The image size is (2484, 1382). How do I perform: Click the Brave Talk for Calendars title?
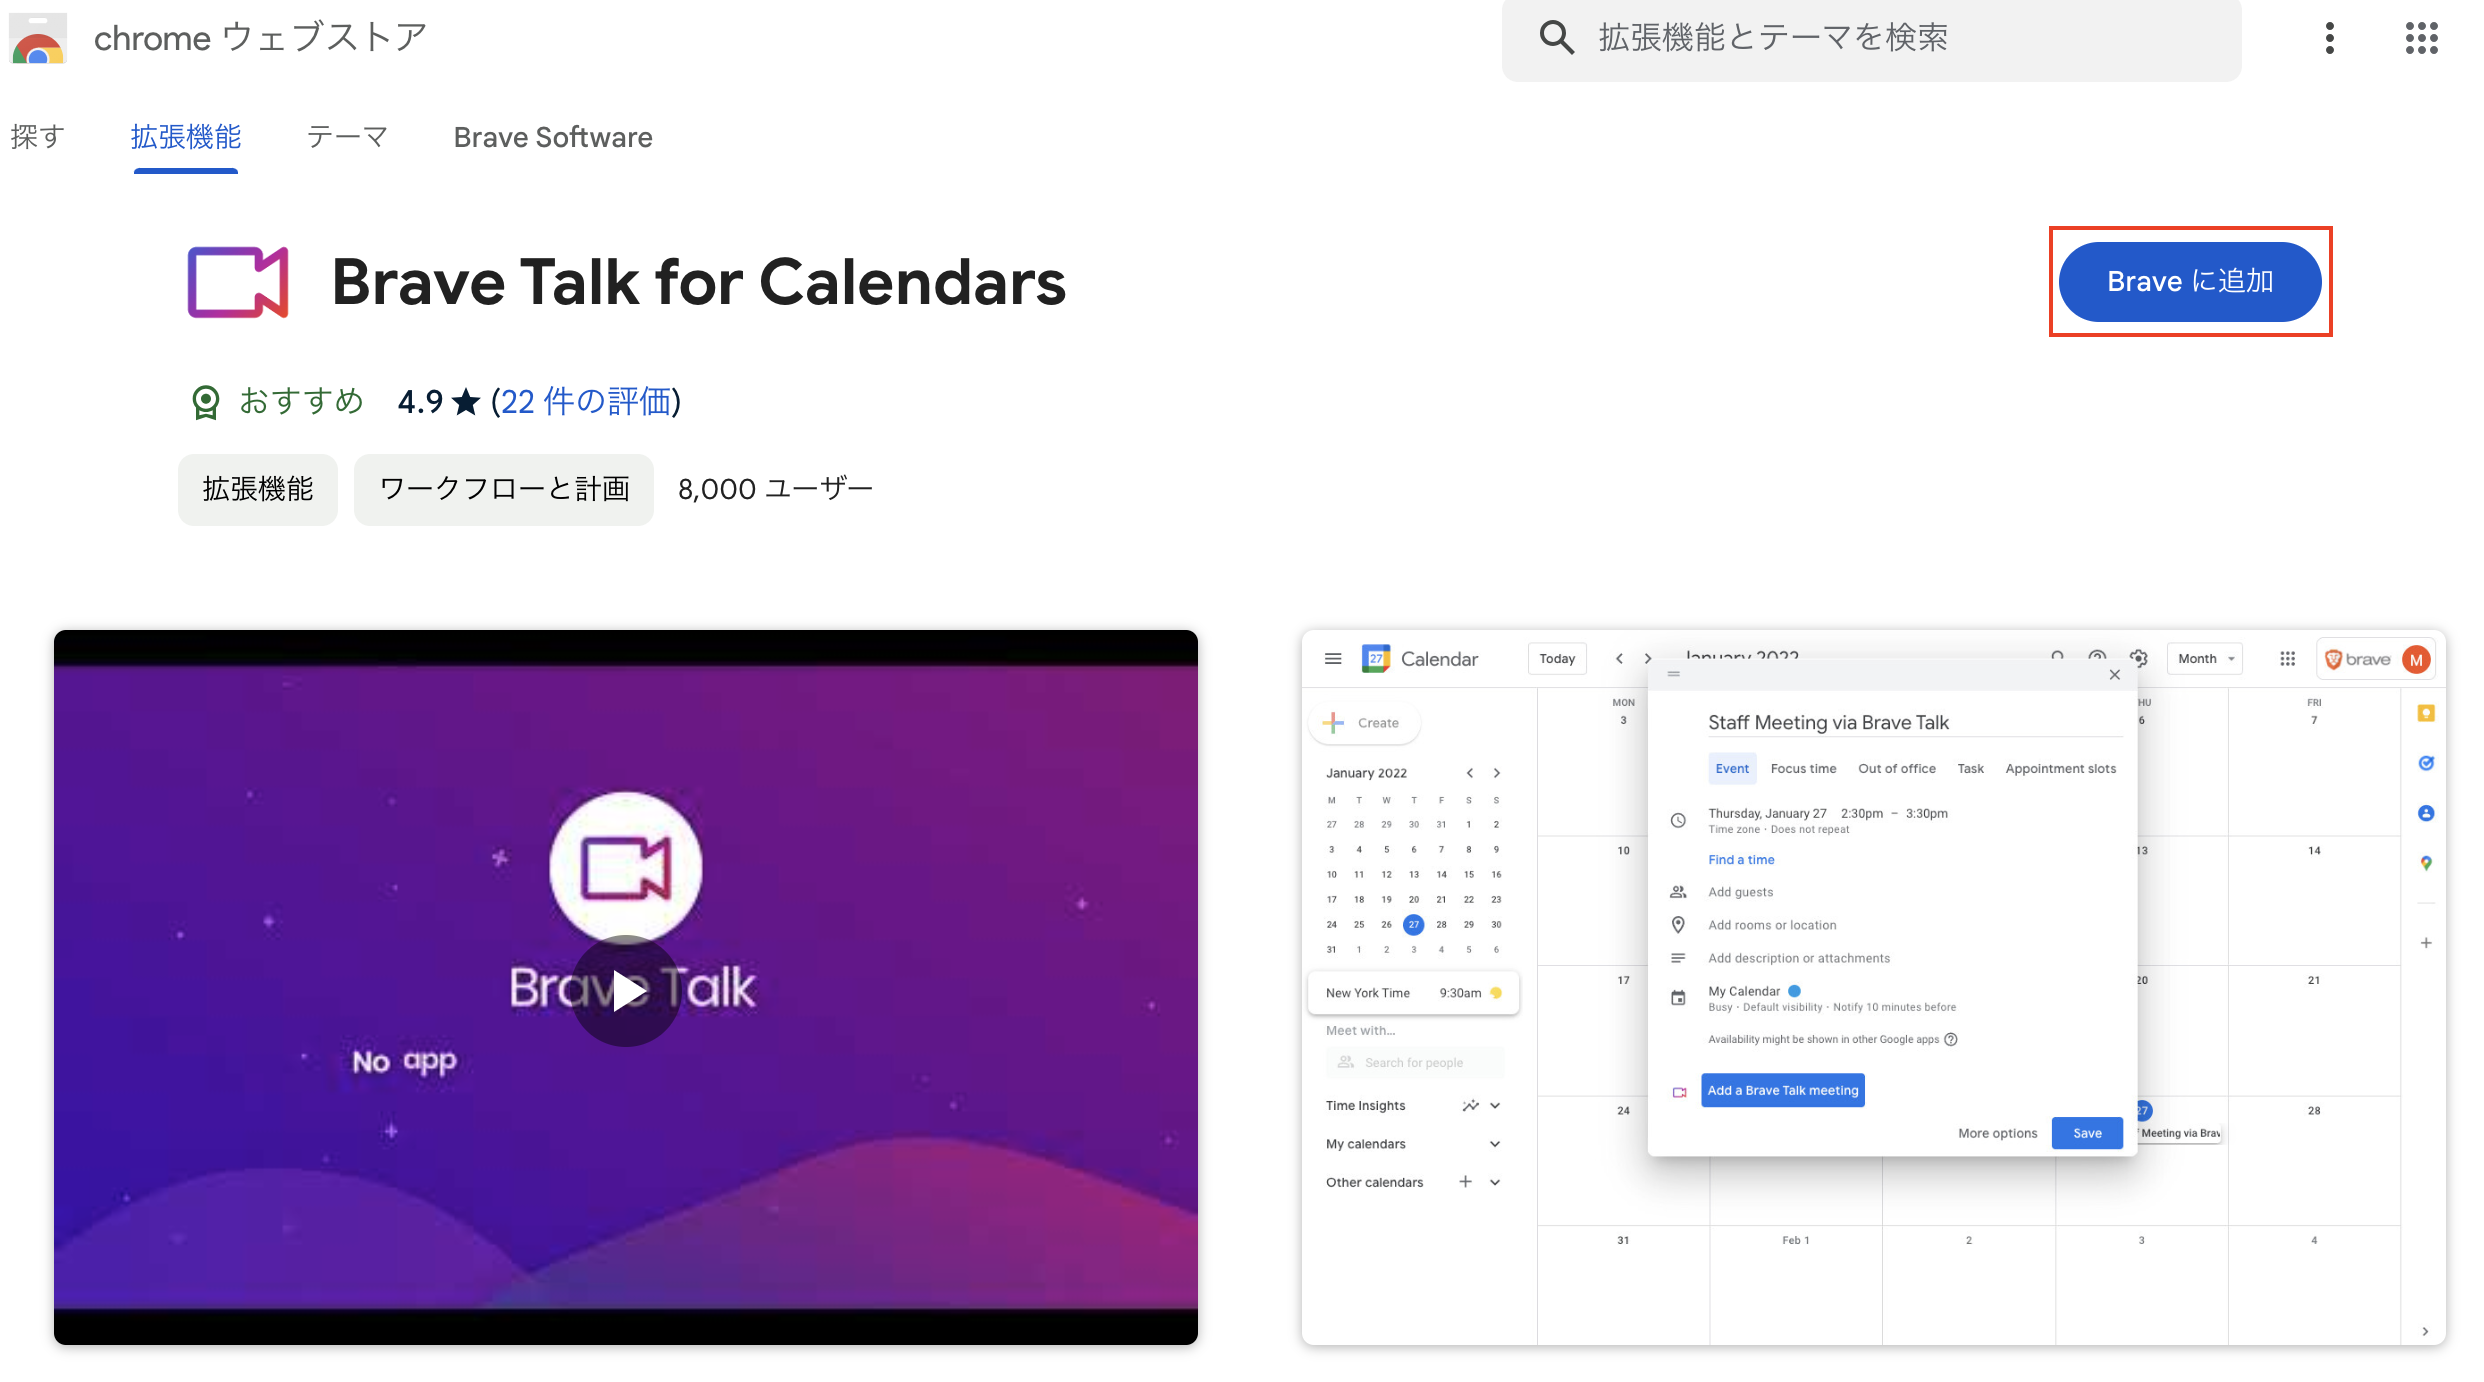click(699, 282)
